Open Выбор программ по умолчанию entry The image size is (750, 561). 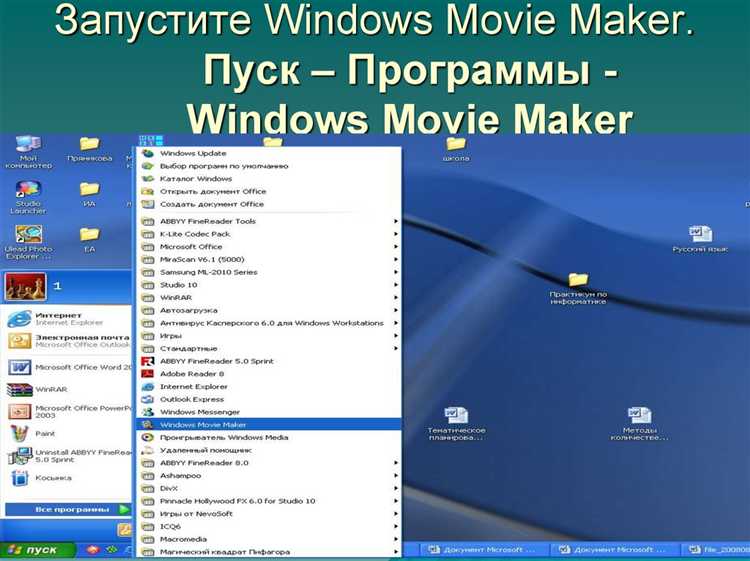(x=269, y=166)
